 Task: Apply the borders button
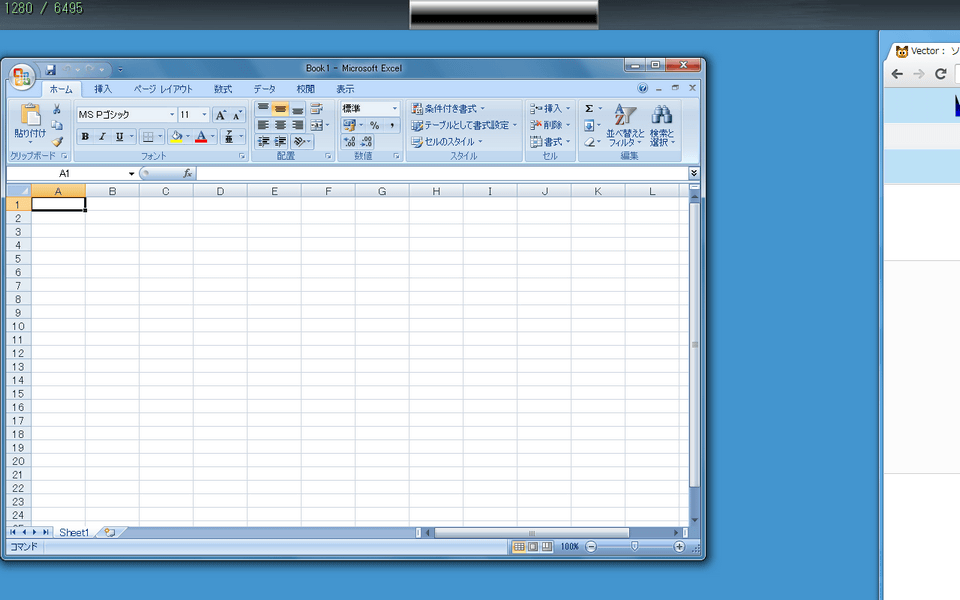[x=148, y=137]
